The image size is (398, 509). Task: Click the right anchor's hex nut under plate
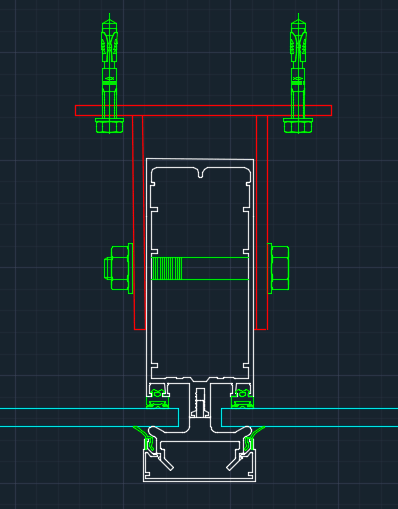[298, 126]
